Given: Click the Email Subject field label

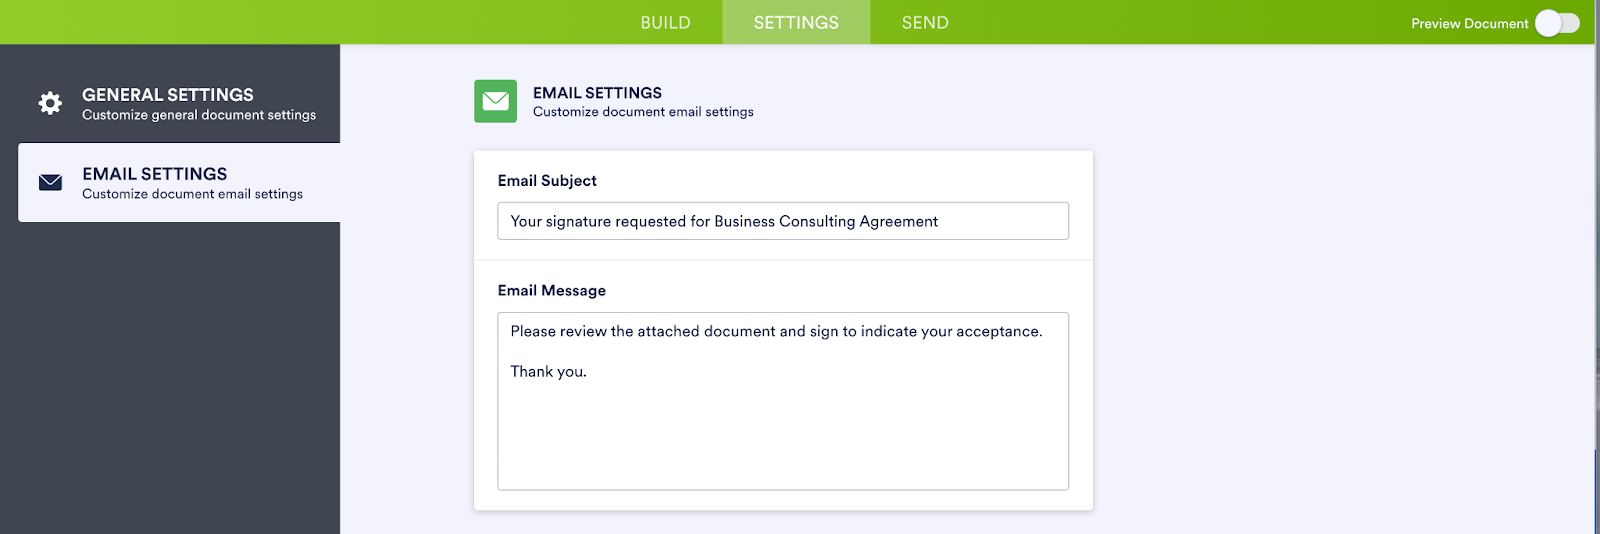Looking at the screenshot, I should (547, 181).
